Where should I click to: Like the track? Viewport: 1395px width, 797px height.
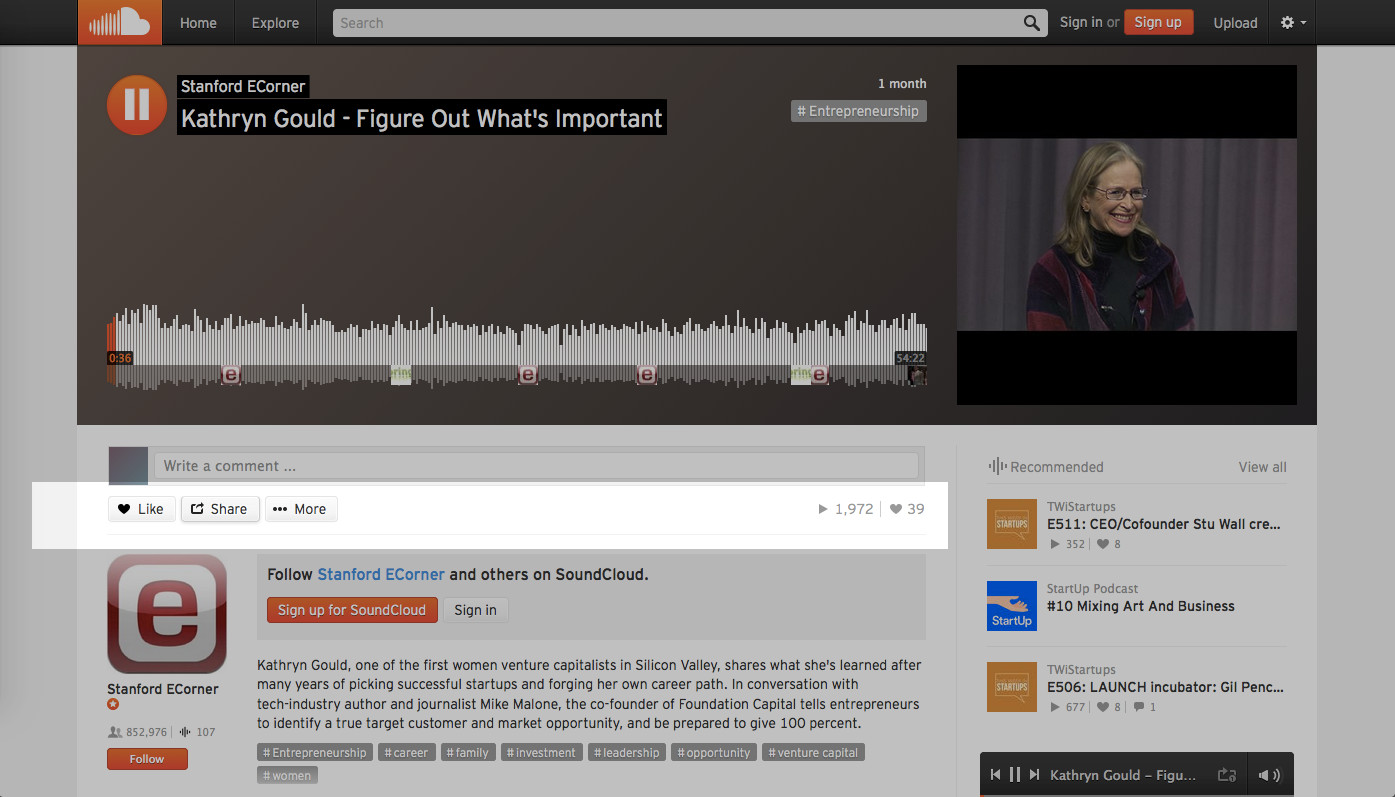(141, 509)
